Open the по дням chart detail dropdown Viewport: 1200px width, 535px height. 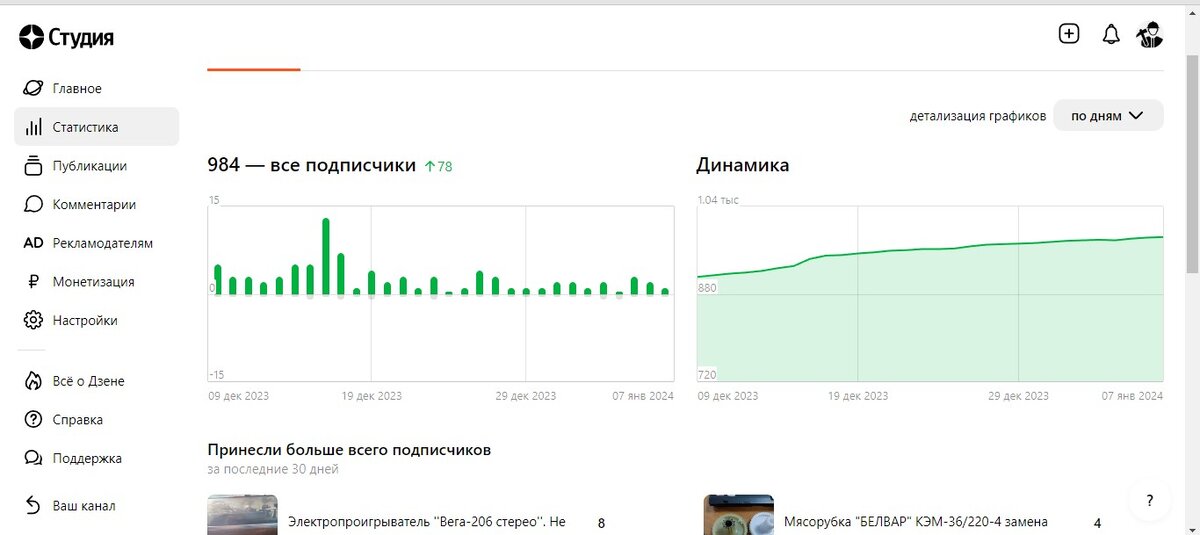1108,115
